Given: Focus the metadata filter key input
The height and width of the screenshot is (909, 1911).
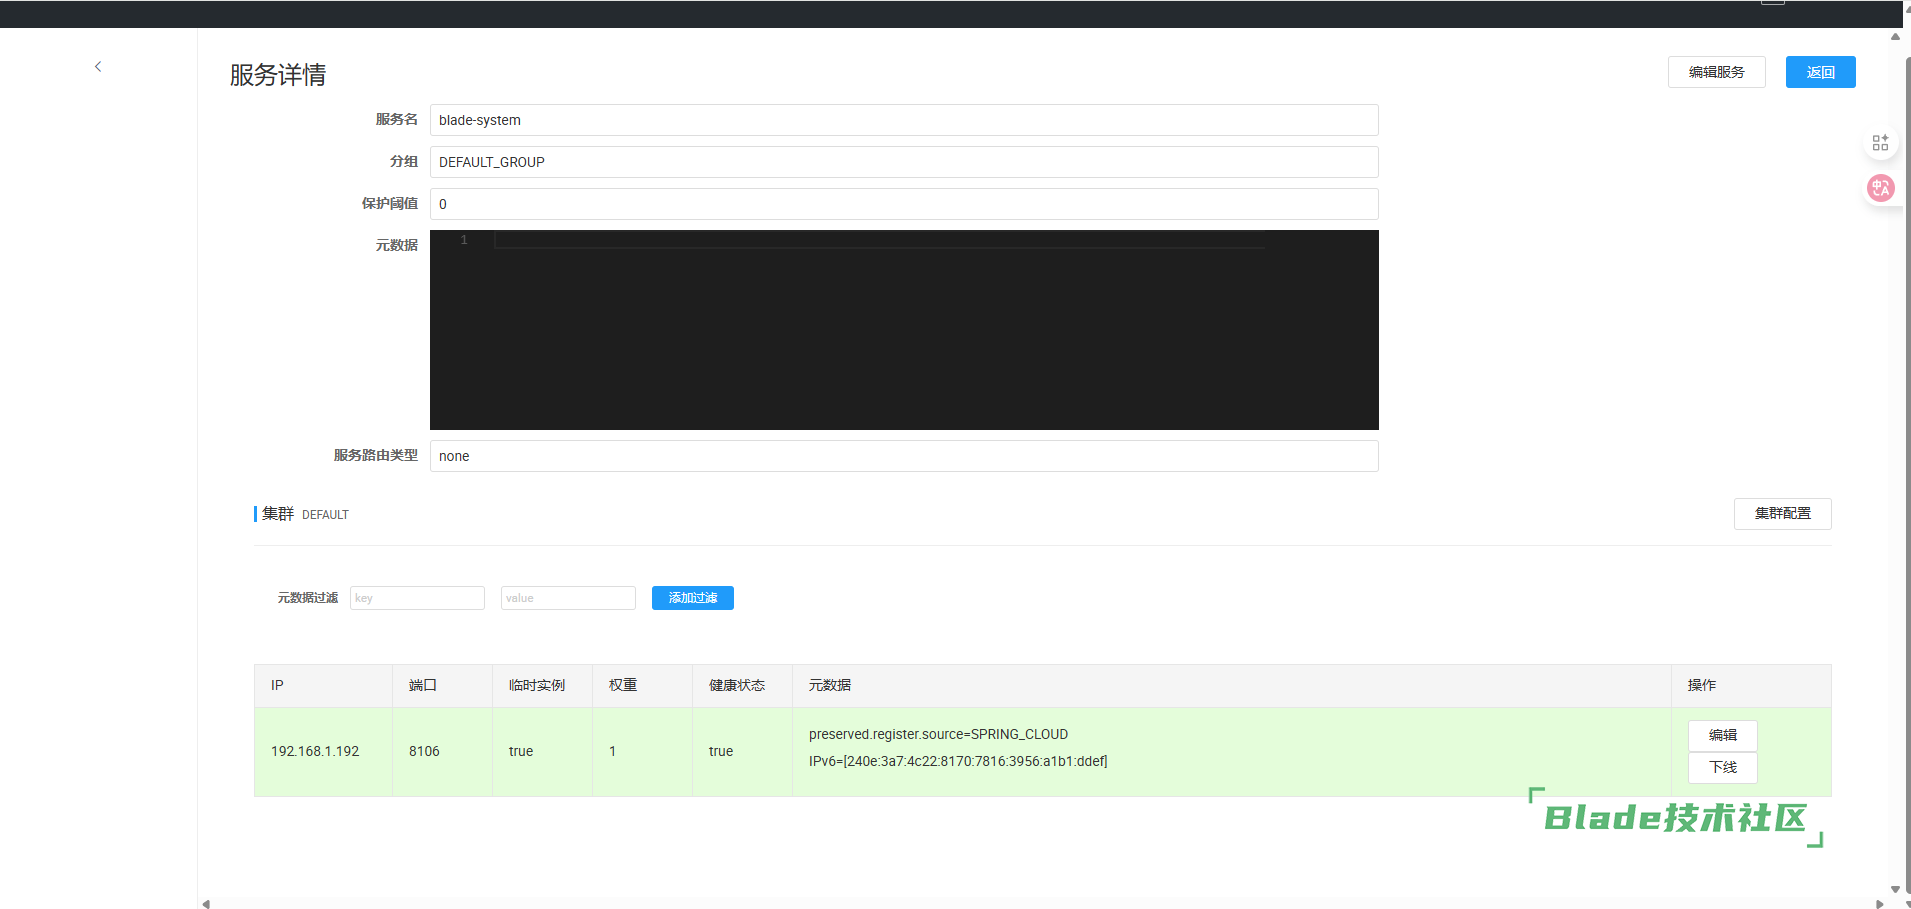Looking at the screenshot, I should [417, 598].
